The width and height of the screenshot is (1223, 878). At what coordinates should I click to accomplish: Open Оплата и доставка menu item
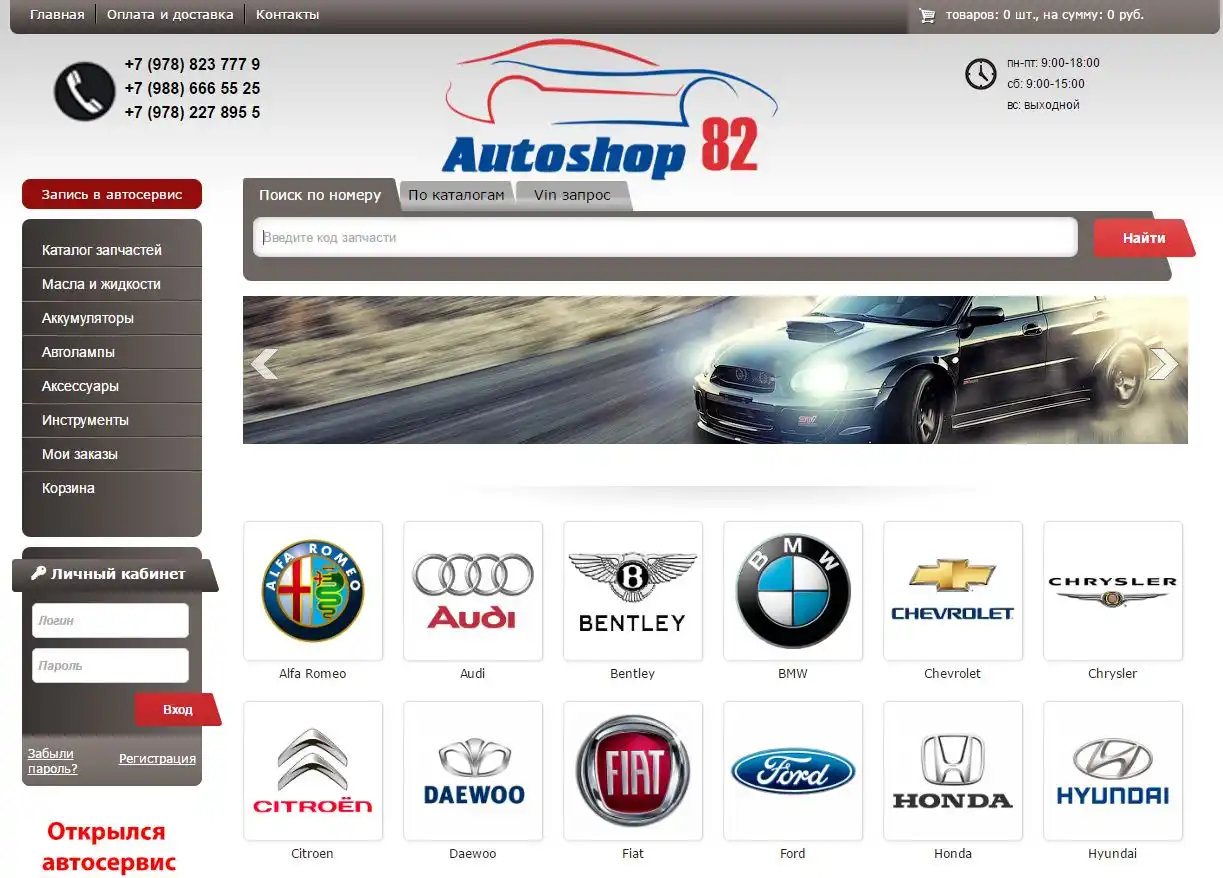click(170, 15)
